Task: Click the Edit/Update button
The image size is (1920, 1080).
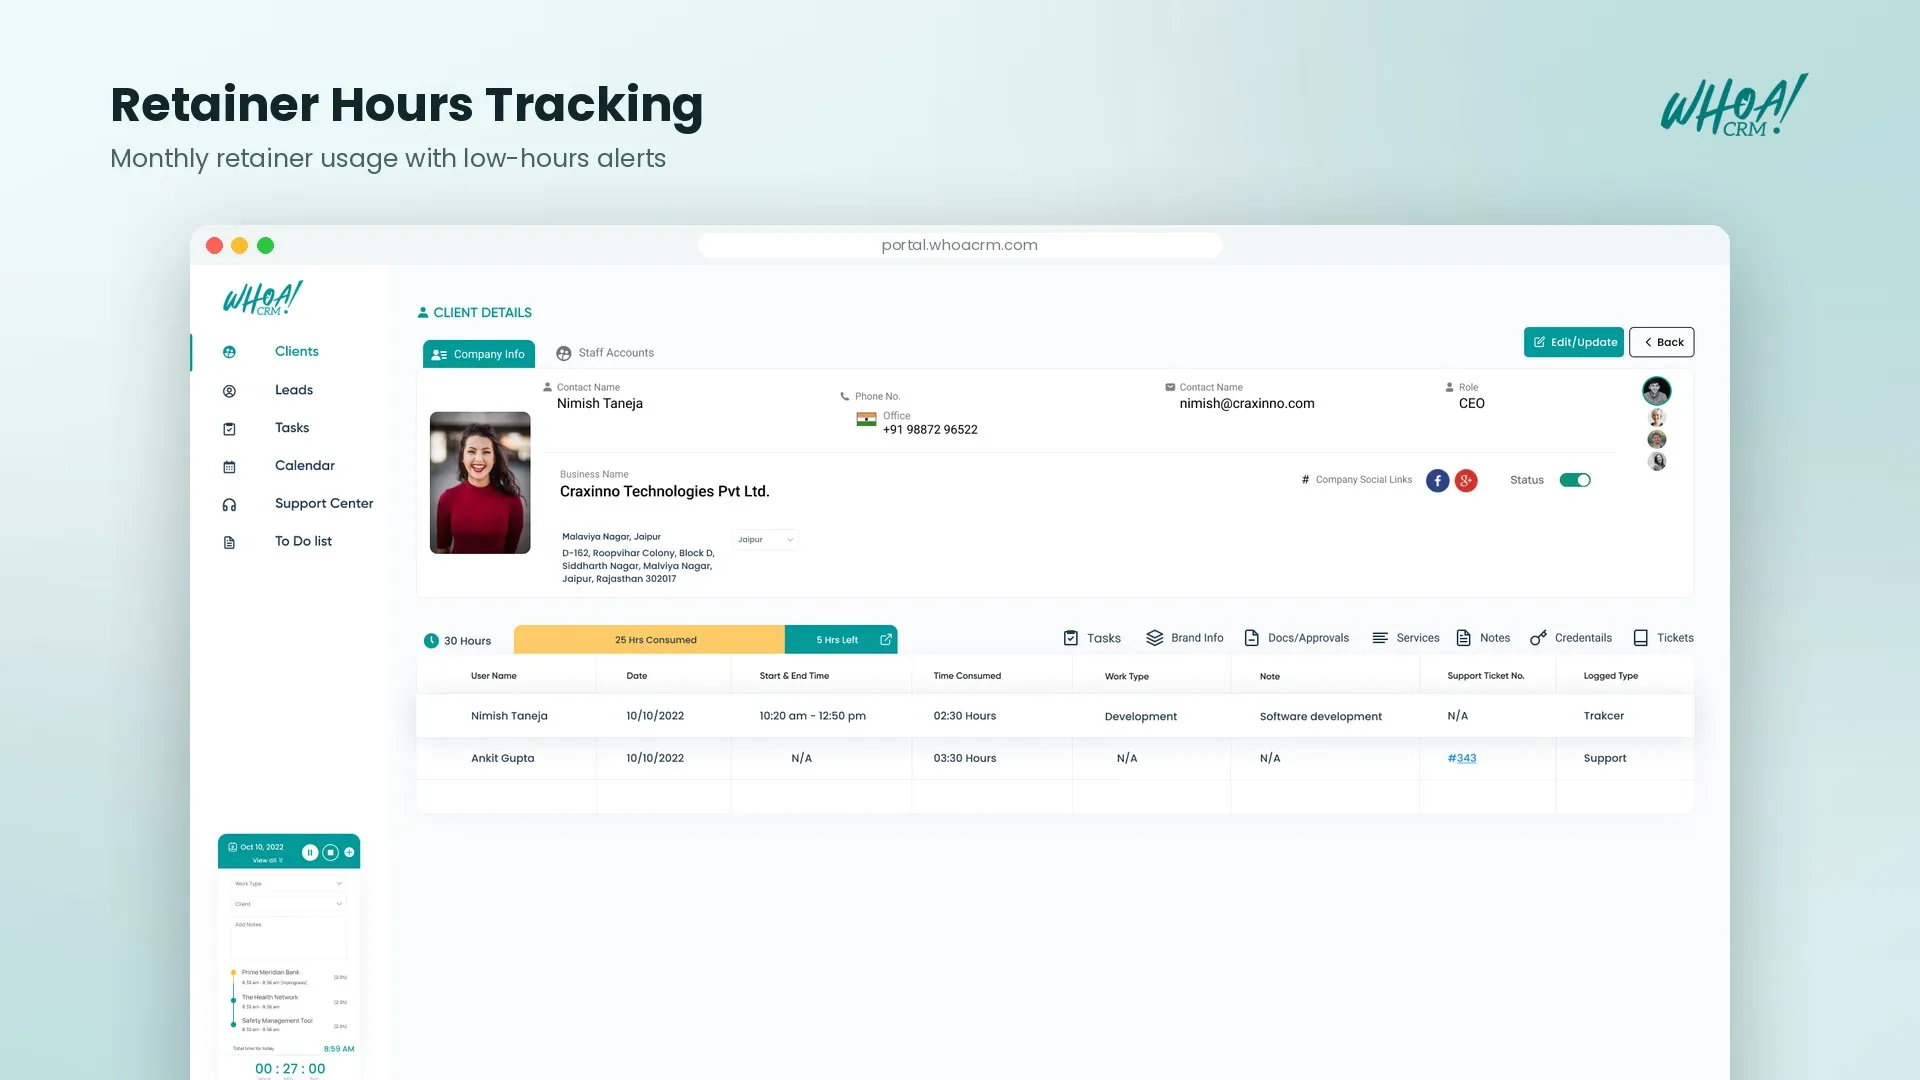Action: tap(1574, 342)
